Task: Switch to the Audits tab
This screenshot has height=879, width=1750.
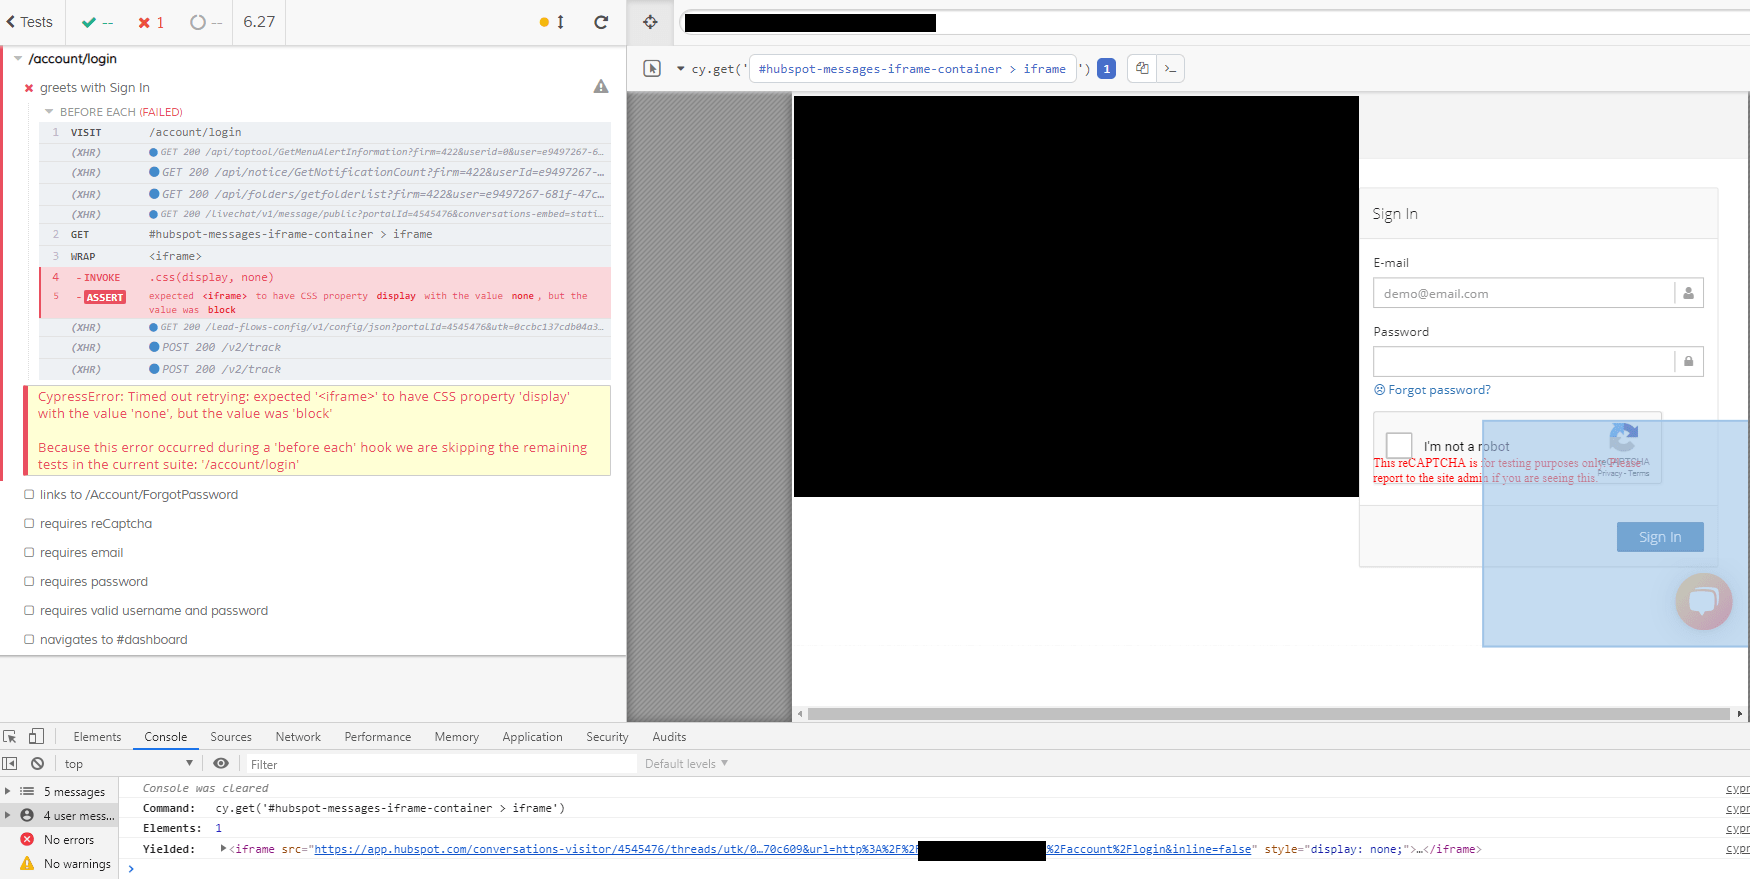Action: 669,737
